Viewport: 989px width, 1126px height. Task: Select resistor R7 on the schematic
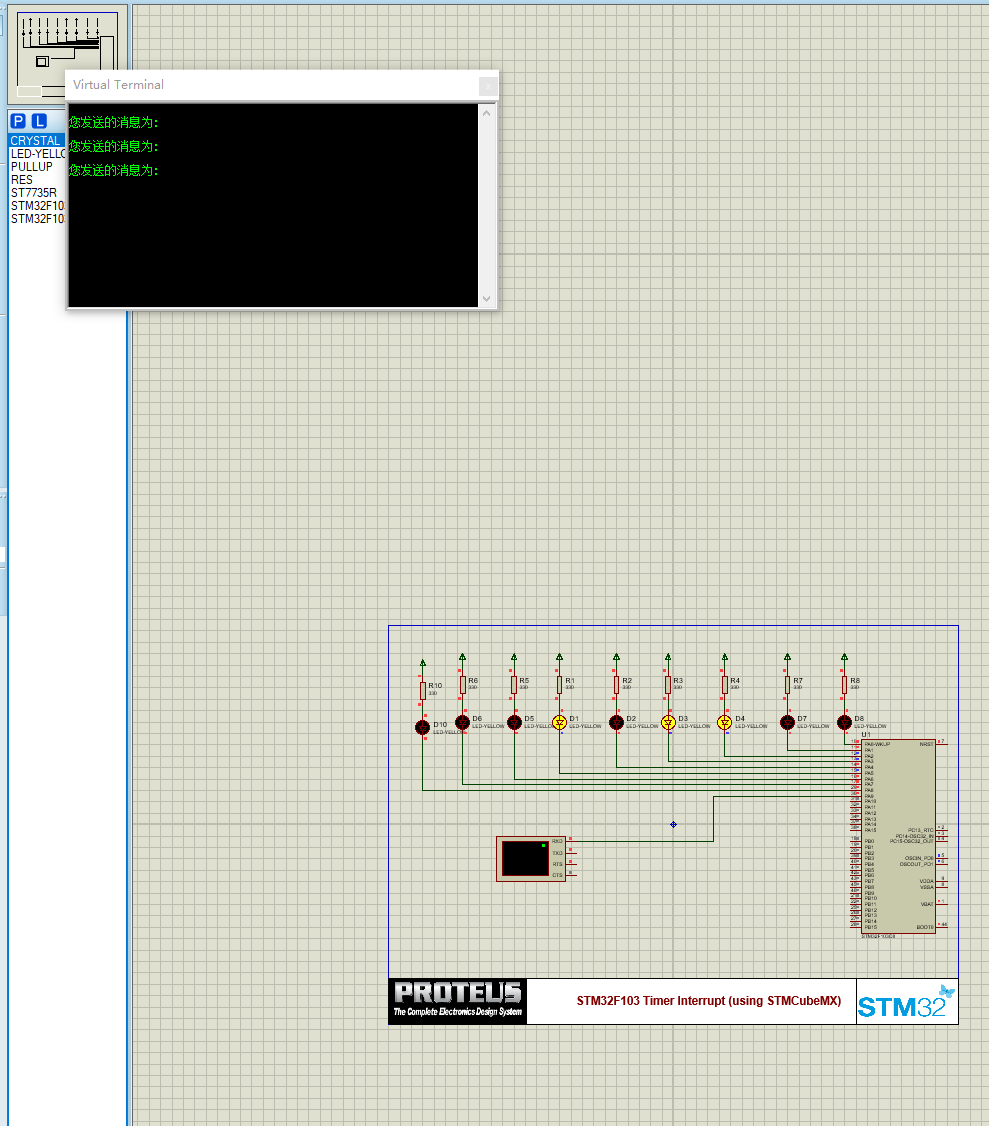point(787,685)
